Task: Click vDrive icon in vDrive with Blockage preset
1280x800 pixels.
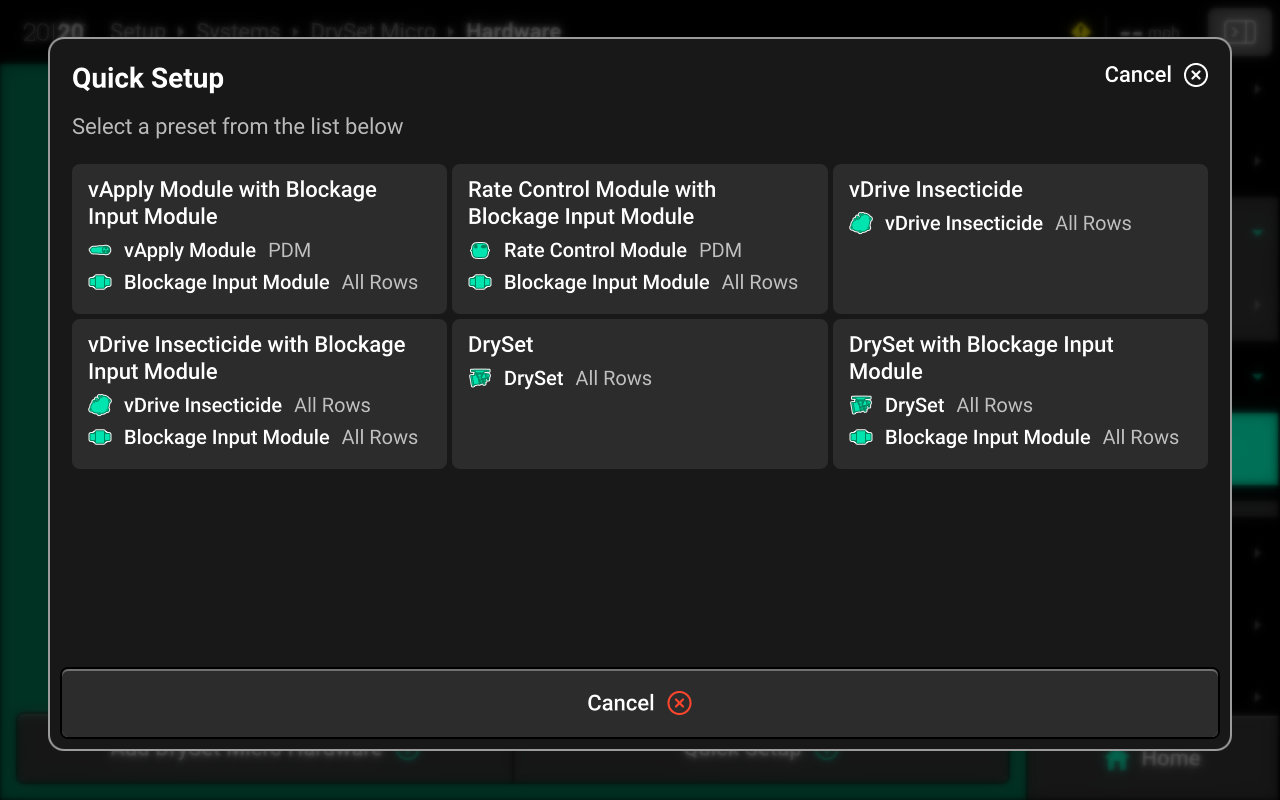Action: click(x=100, y=405)
